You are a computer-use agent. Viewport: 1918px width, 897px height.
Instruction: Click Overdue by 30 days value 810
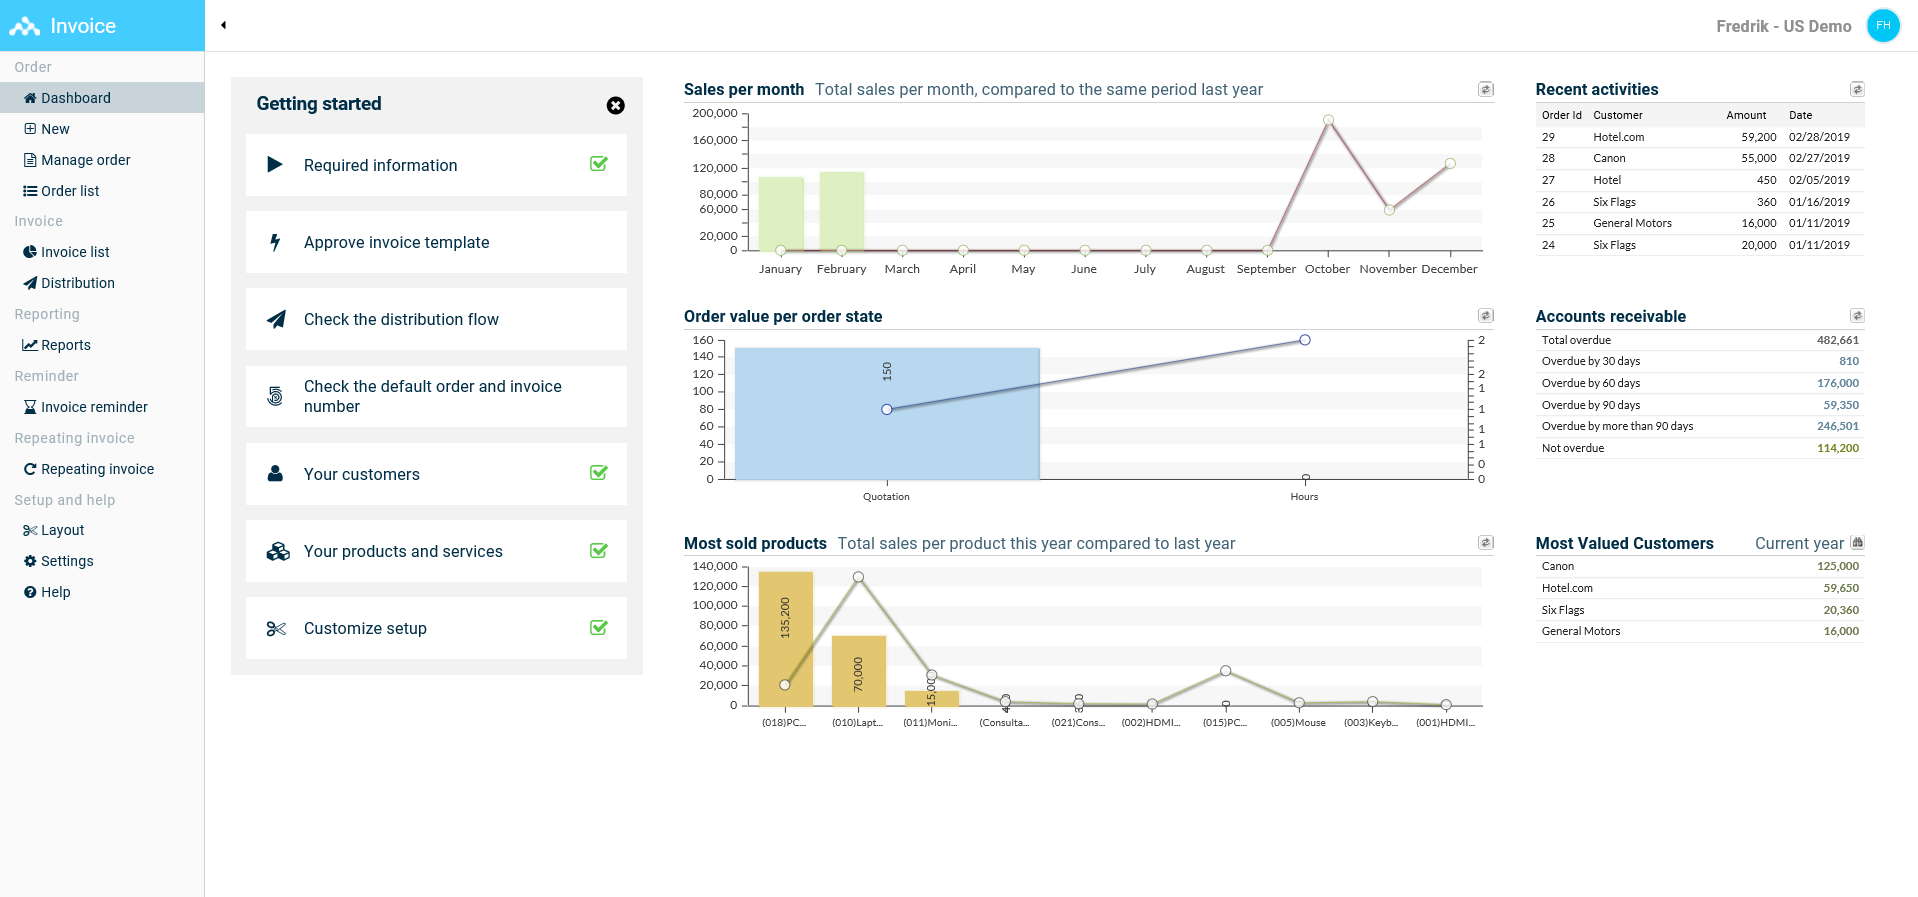[x=1849, y=361]
